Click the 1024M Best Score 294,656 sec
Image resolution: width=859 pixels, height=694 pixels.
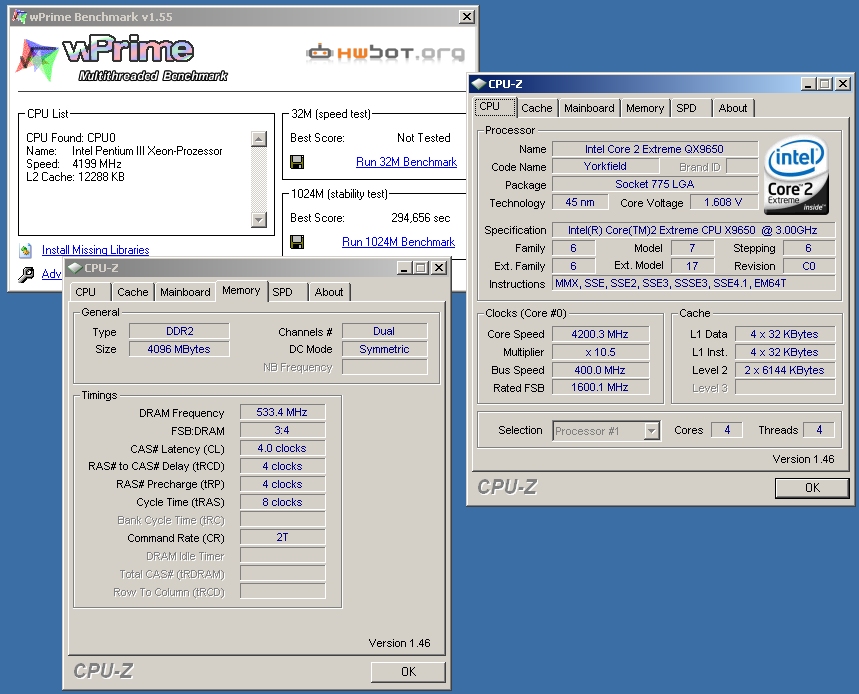coord(421,218)
